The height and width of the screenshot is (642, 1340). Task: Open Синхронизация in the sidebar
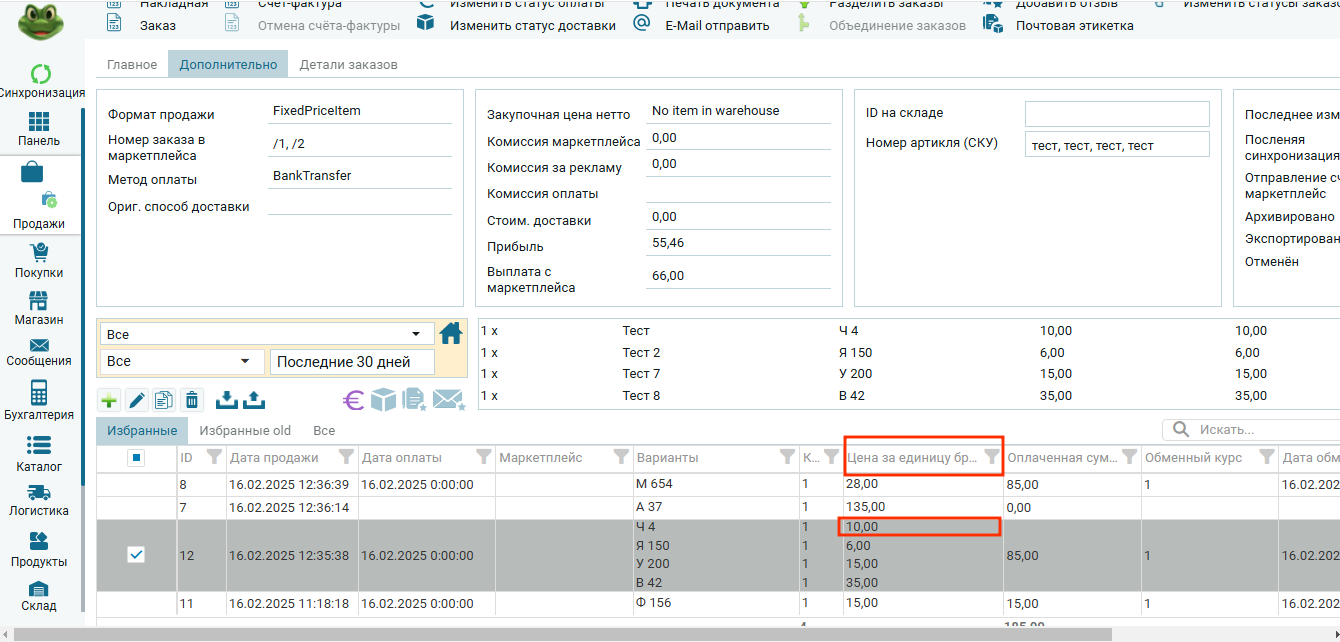tap(41, 81)
